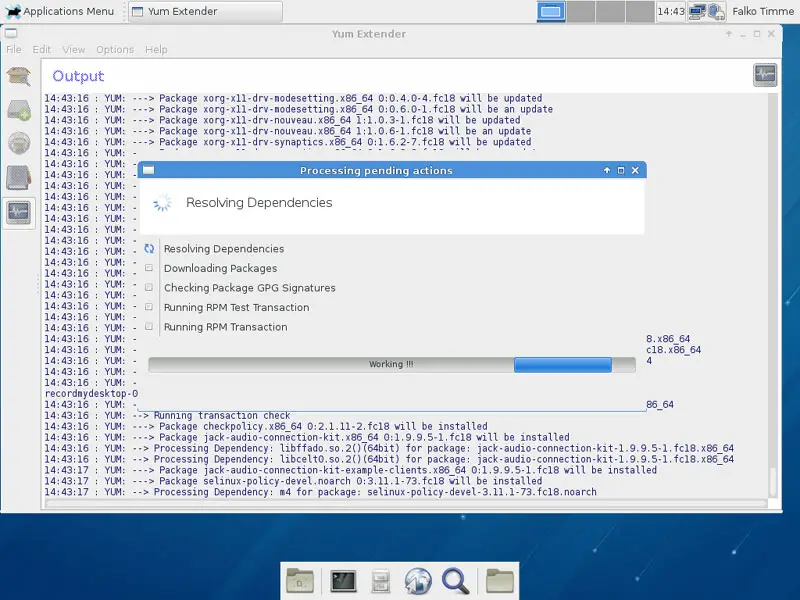800x600 pixels.
Task: Click the Applications Menu mouse icon
Action: (x=13, y=11)
